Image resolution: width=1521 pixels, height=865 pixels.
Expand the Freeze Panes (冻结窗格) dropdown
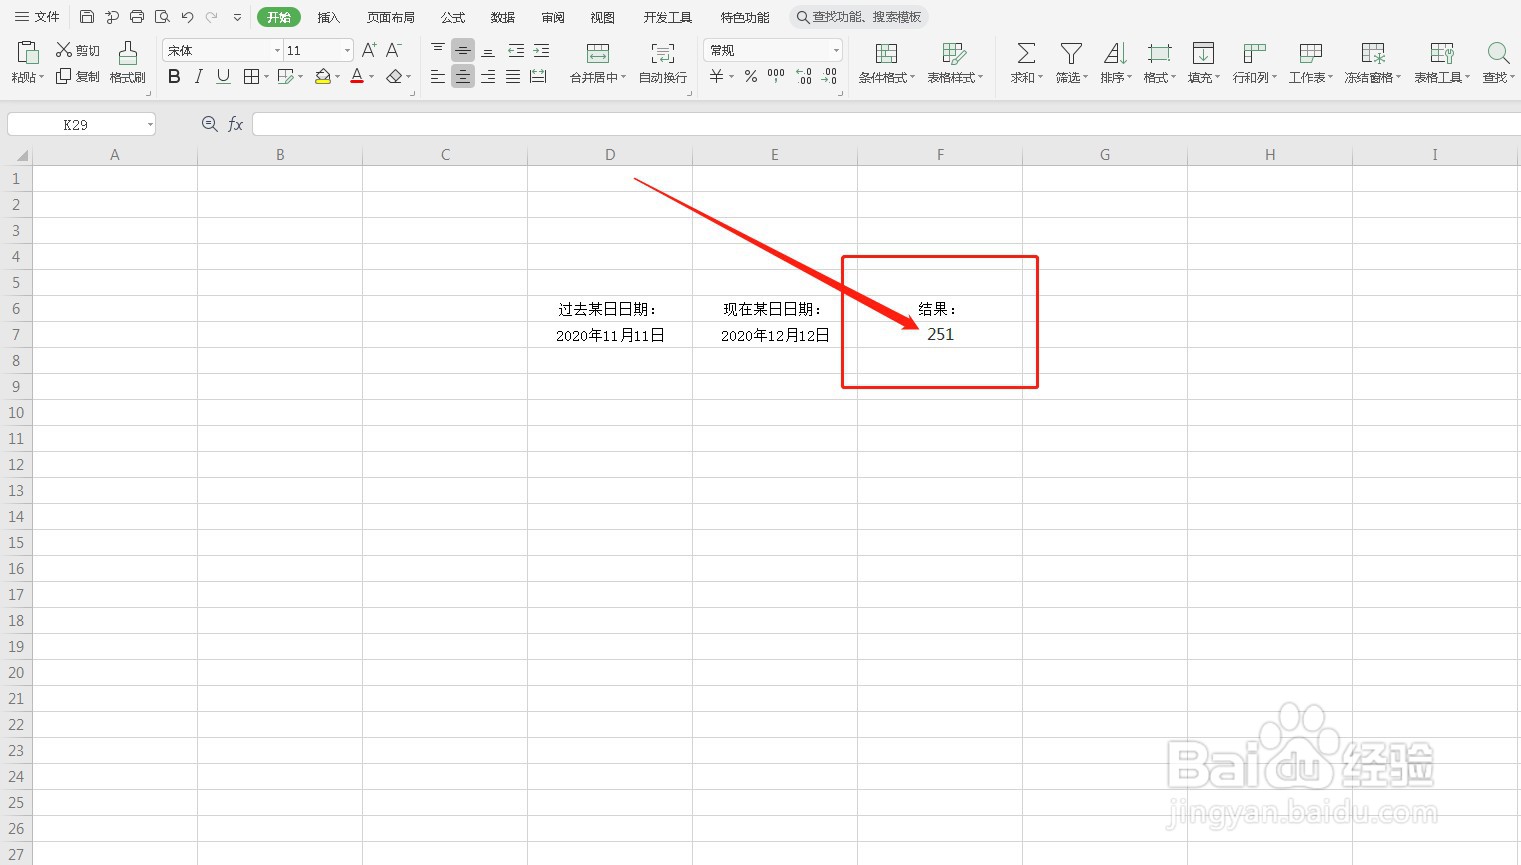click(x=1398, y=78)
